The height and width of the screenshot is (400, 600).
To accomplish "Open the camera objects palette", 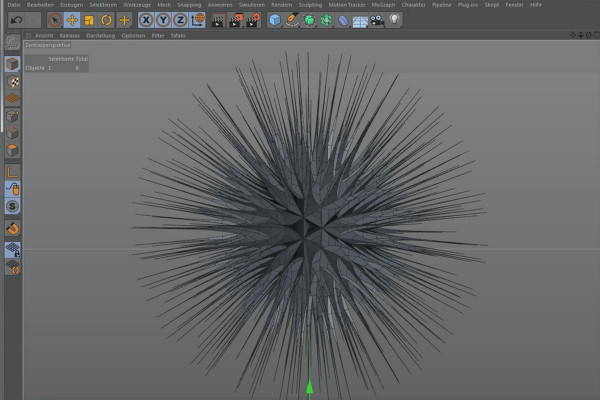I will pyautogui.click(x=377, y=20).
